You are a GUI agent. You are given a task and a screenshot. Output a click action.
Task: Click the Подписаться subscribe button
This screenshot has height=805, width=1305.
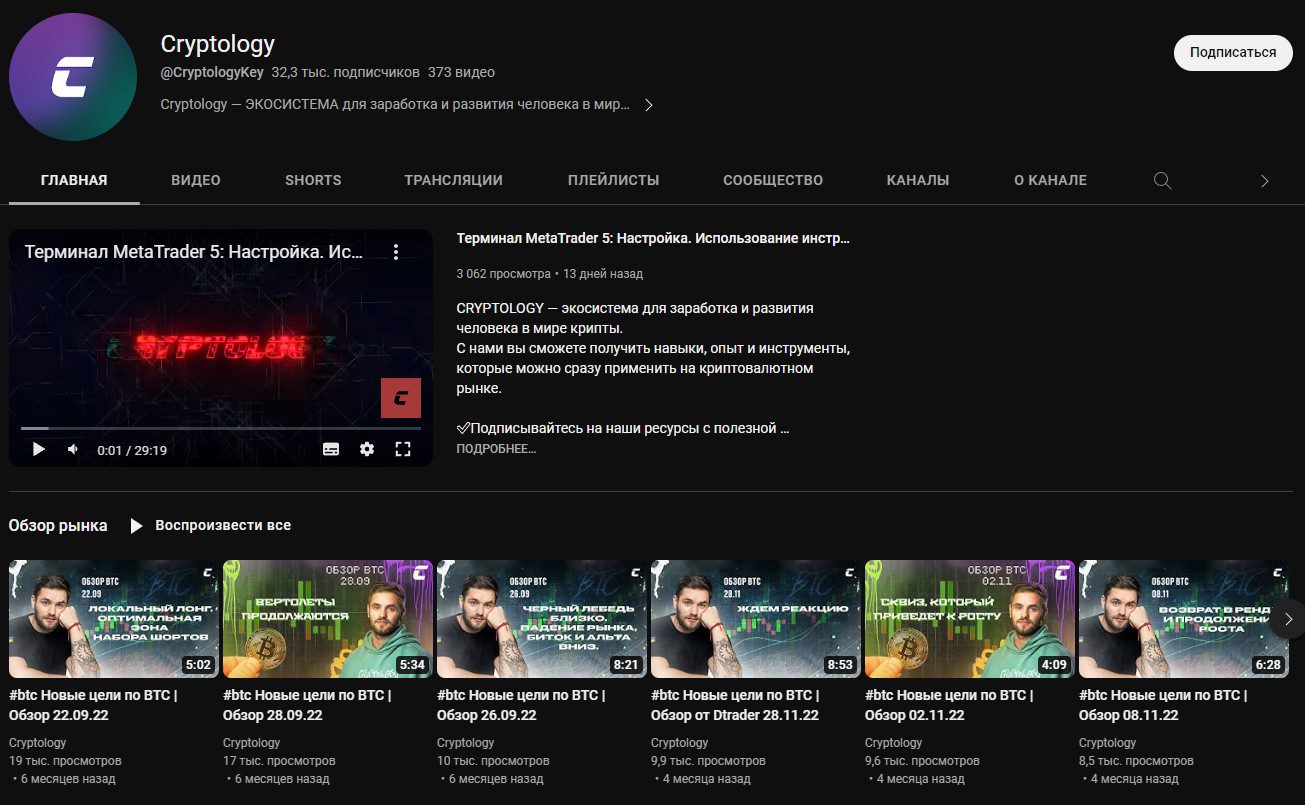(x=1233, y=52)
